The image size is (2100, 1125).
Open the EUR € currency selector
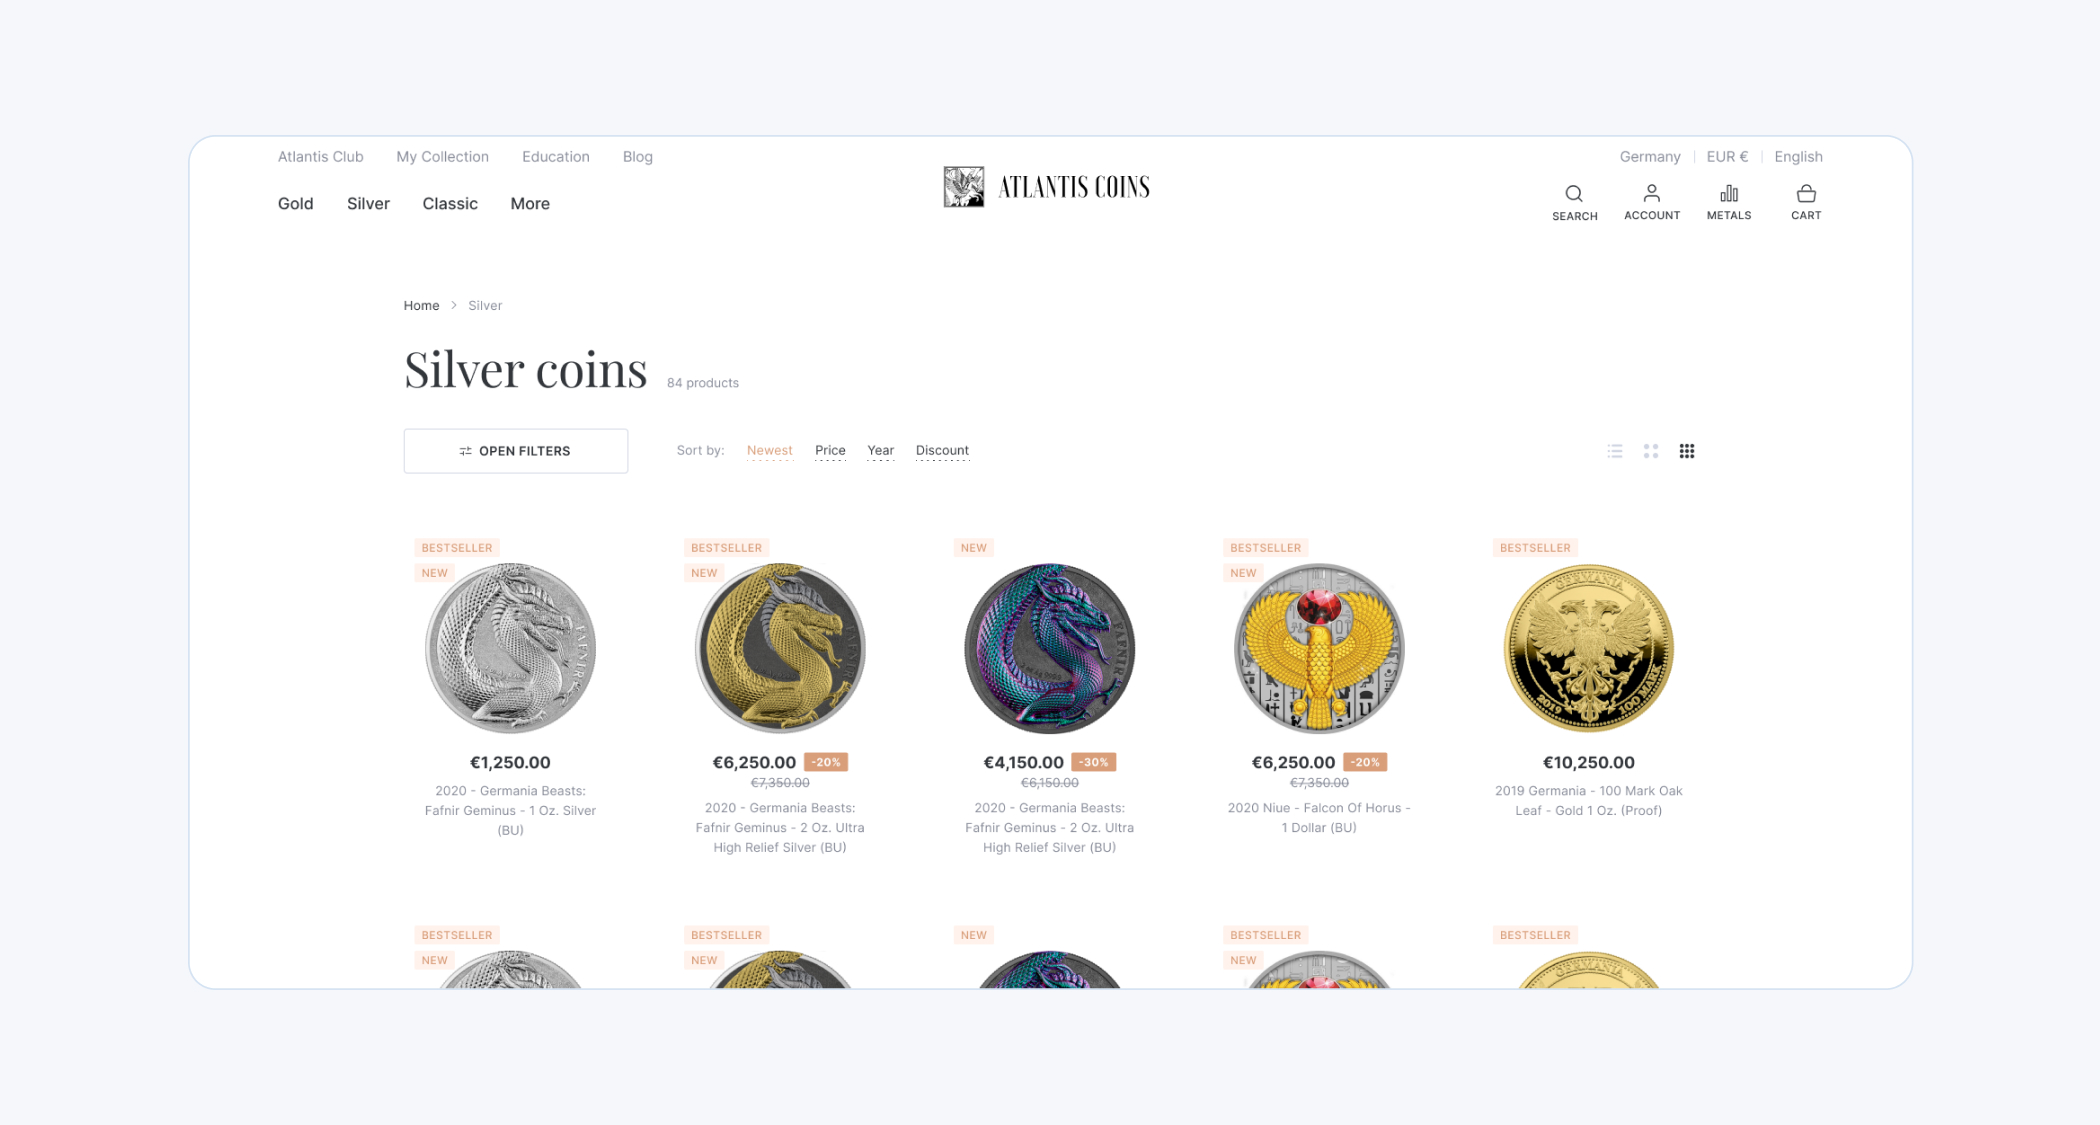pos(1727,156)
